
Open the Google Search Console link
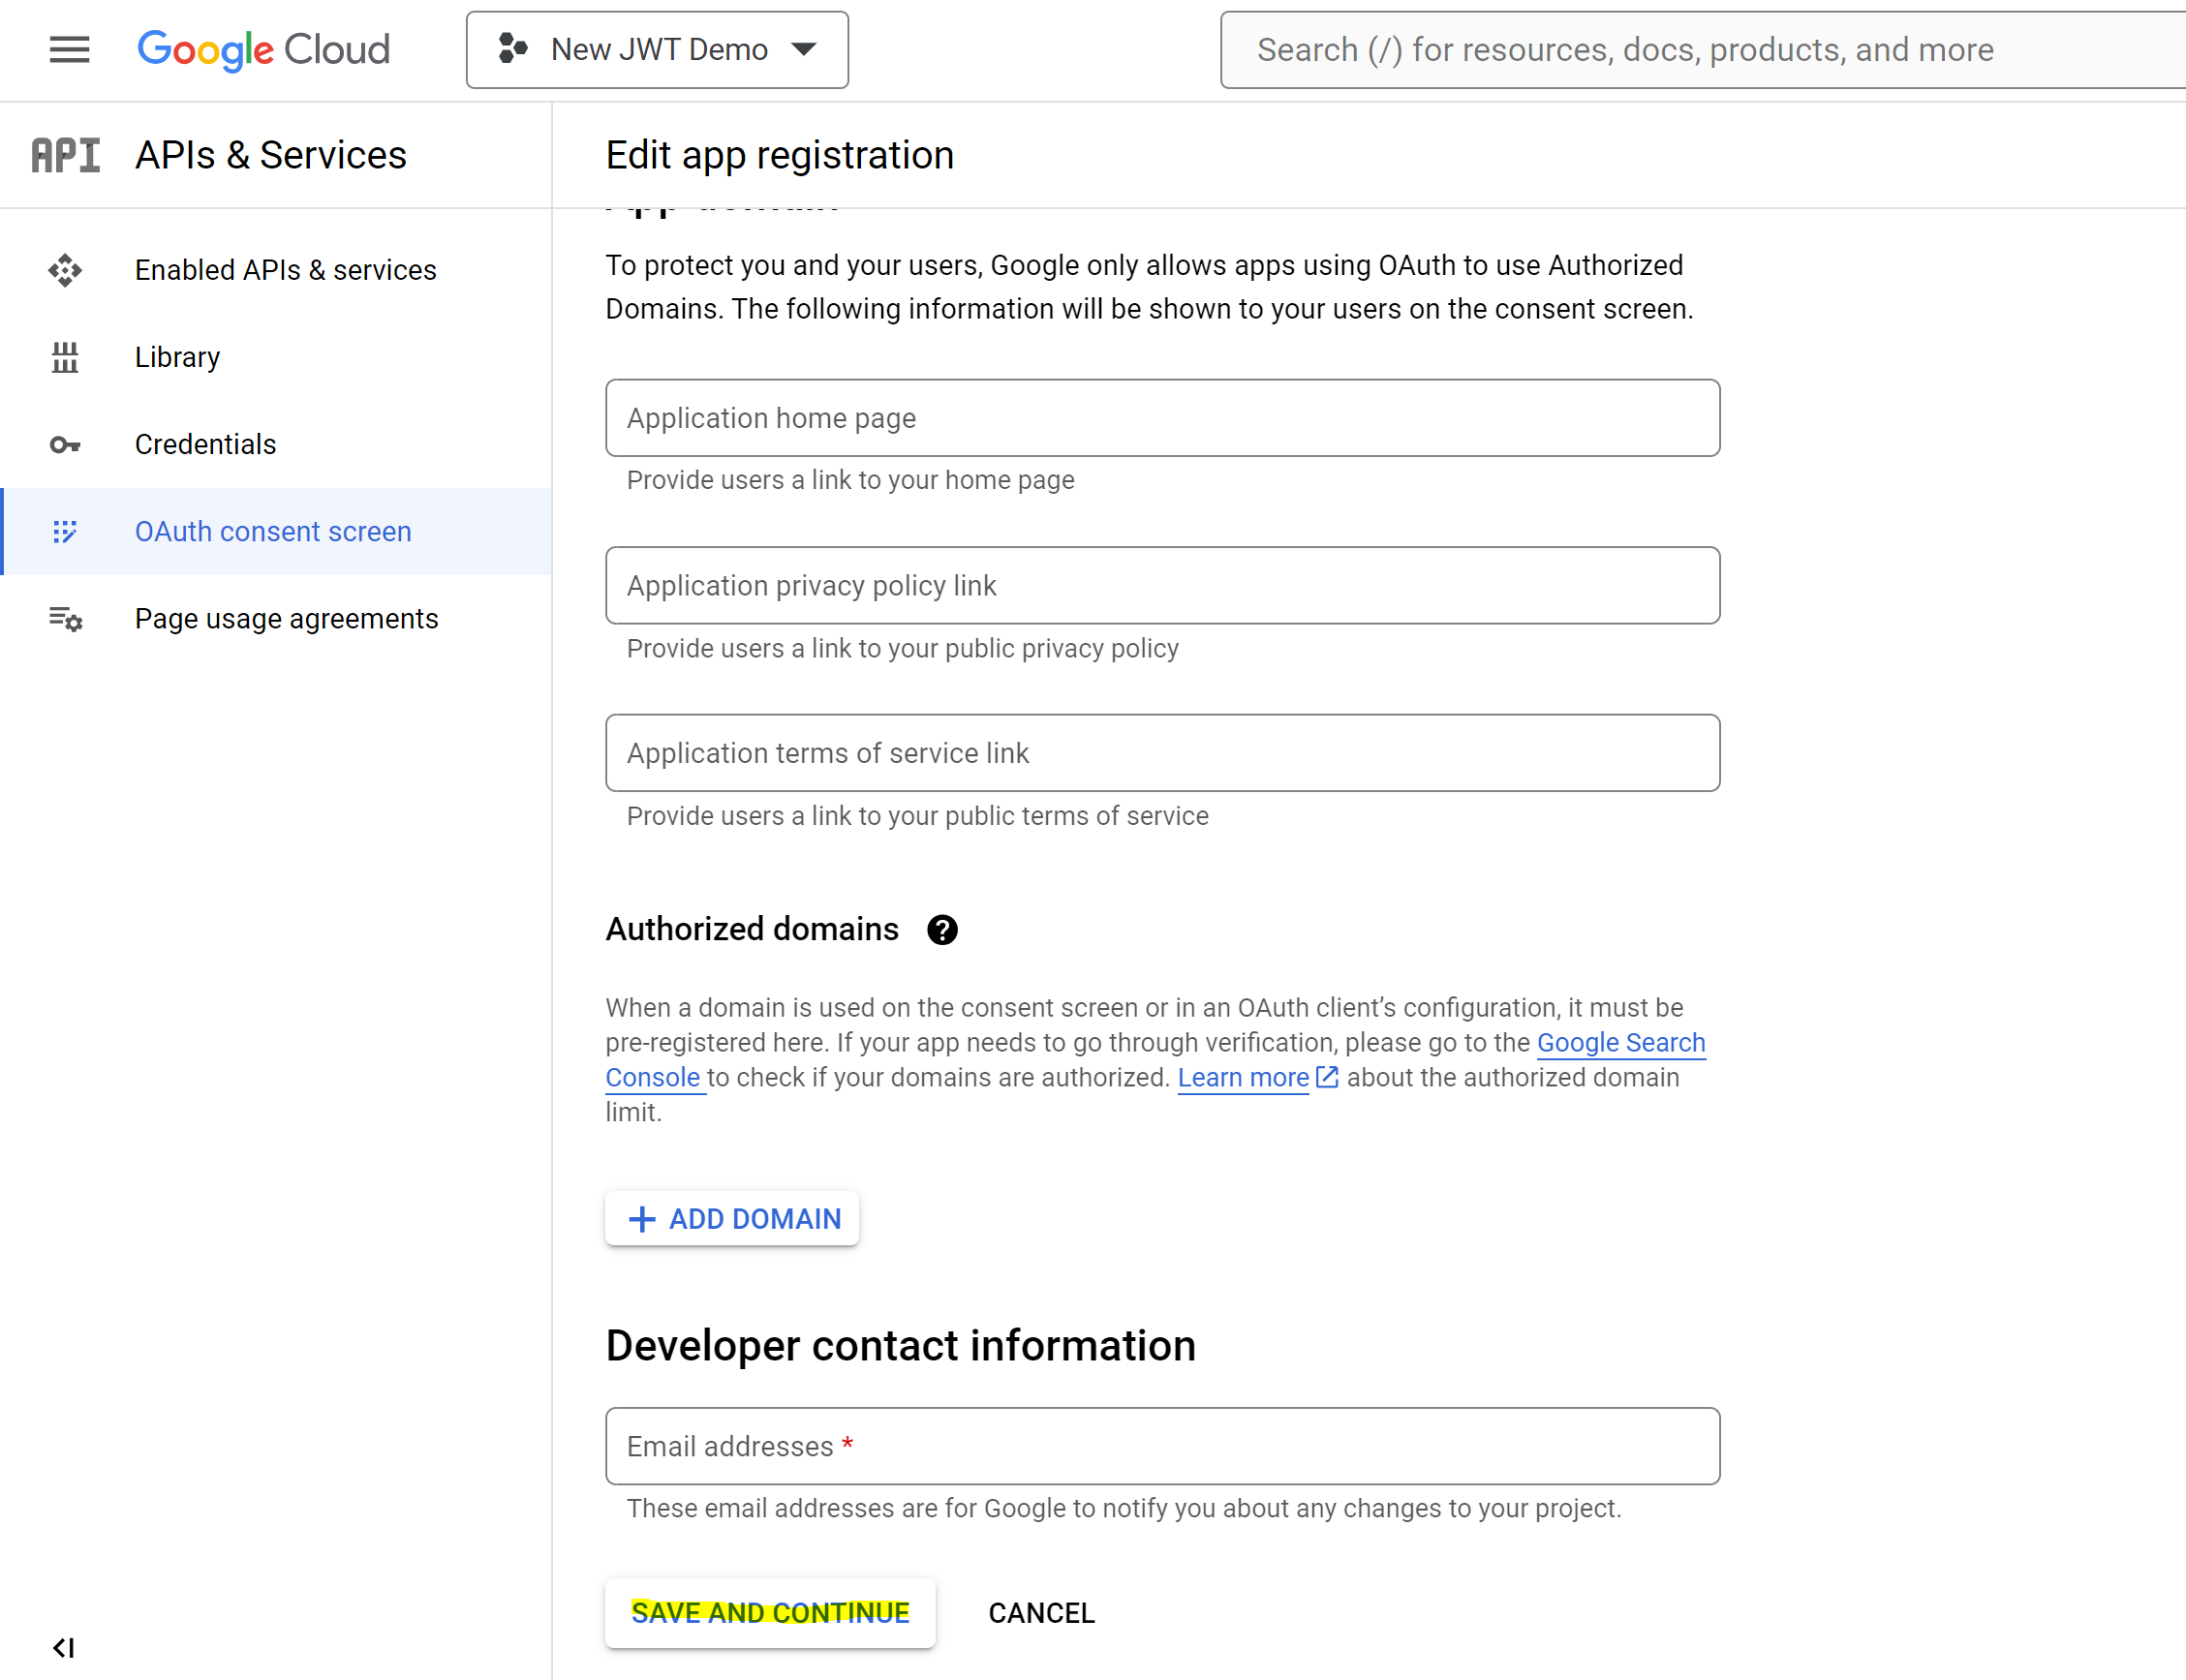click(1620, 1042)
